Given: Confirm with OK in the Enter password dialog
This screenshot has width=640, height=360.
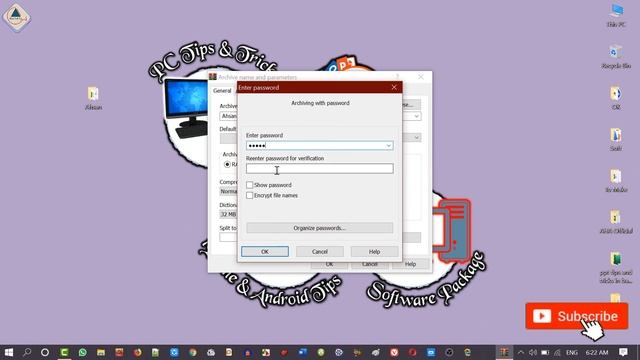Looking at the screenshot, I should (x=264, y=251).
